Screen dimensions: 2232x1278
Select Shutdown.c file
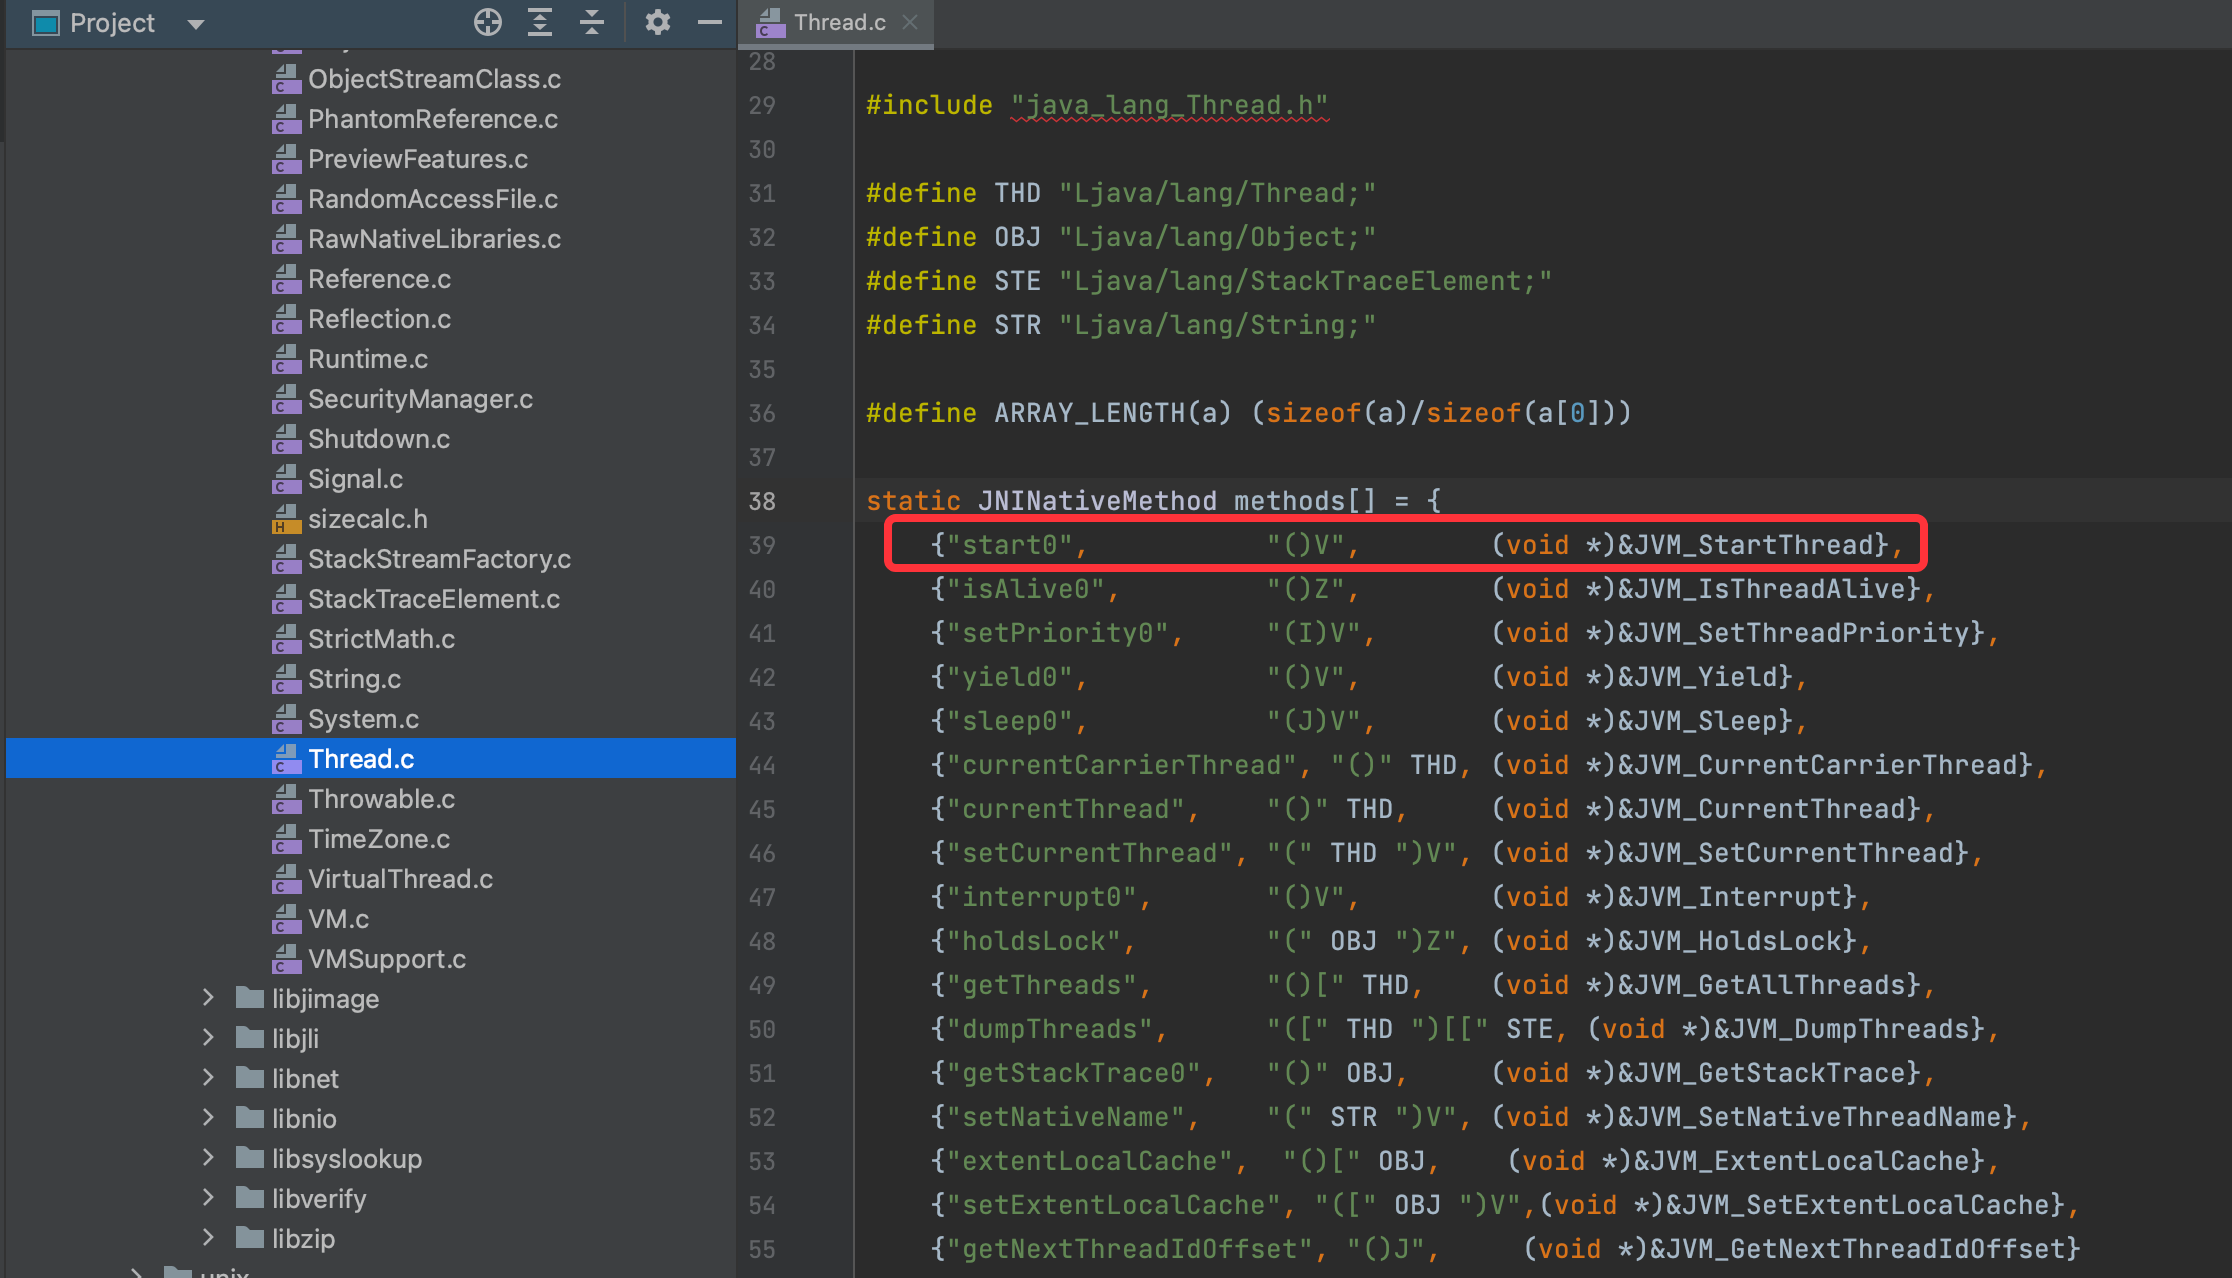[379, 439]
